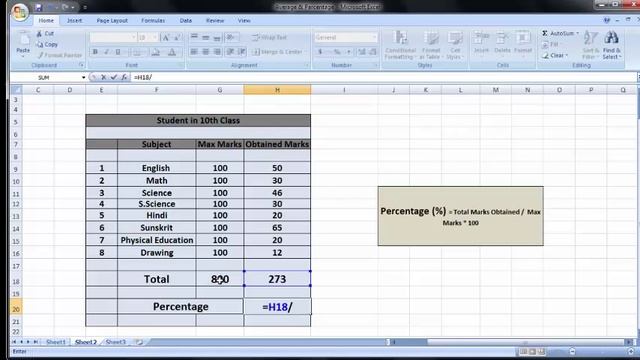Click Conditional Formatting in Styles group

[400, 45]
